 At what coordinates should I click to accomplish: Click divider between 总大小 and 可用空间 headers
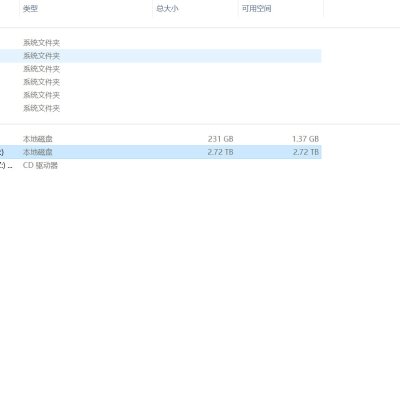point(238,9)
